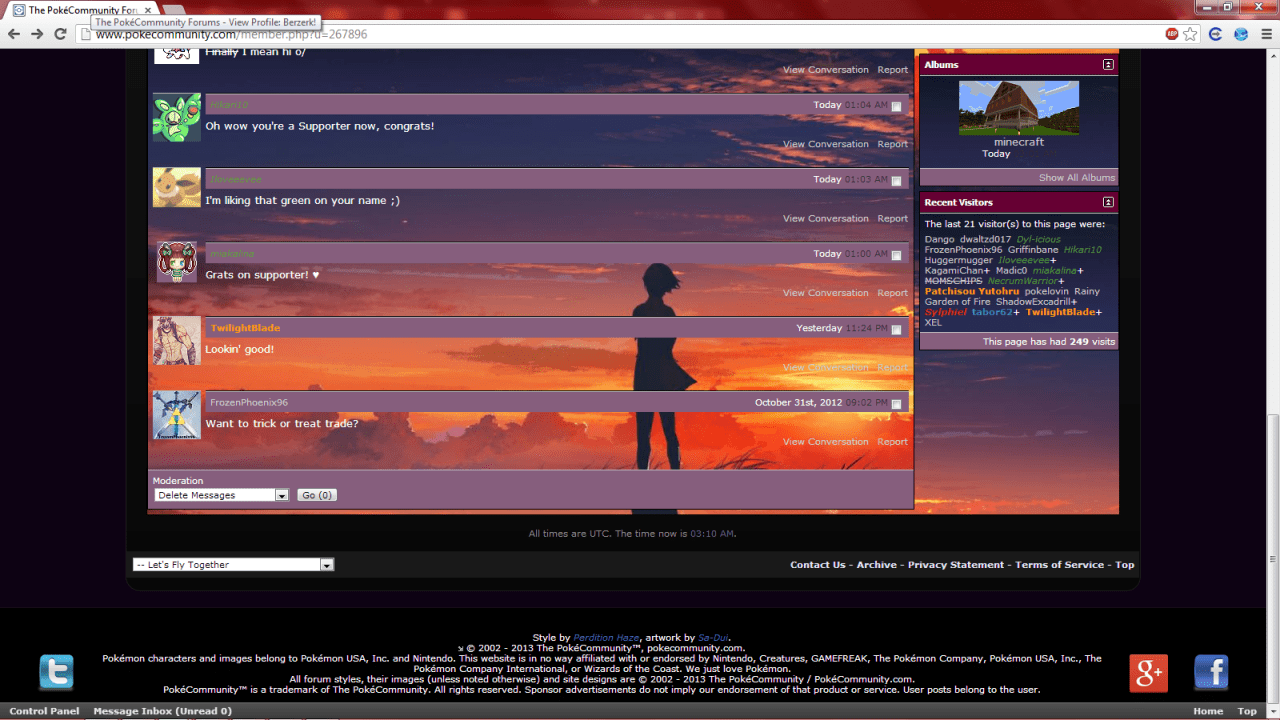The height and width of the screenshot is (720, 1280).
Task: Click Top in the bottom bar
Action: [x=1247, y=711]
